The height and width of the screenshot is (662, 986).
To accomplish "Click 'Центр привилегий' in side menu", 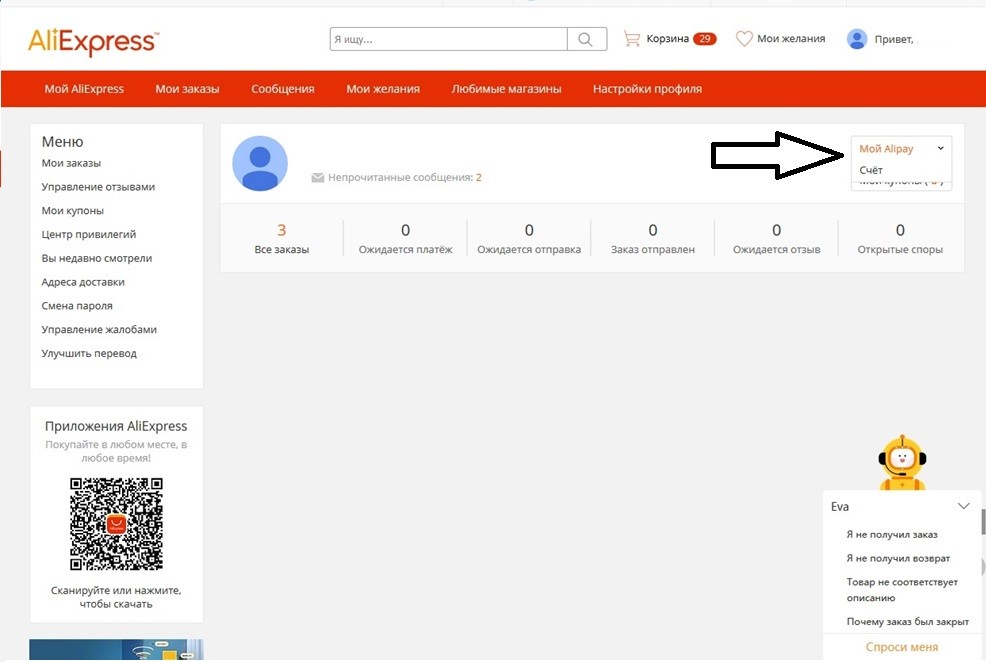I will pos(89,234).
